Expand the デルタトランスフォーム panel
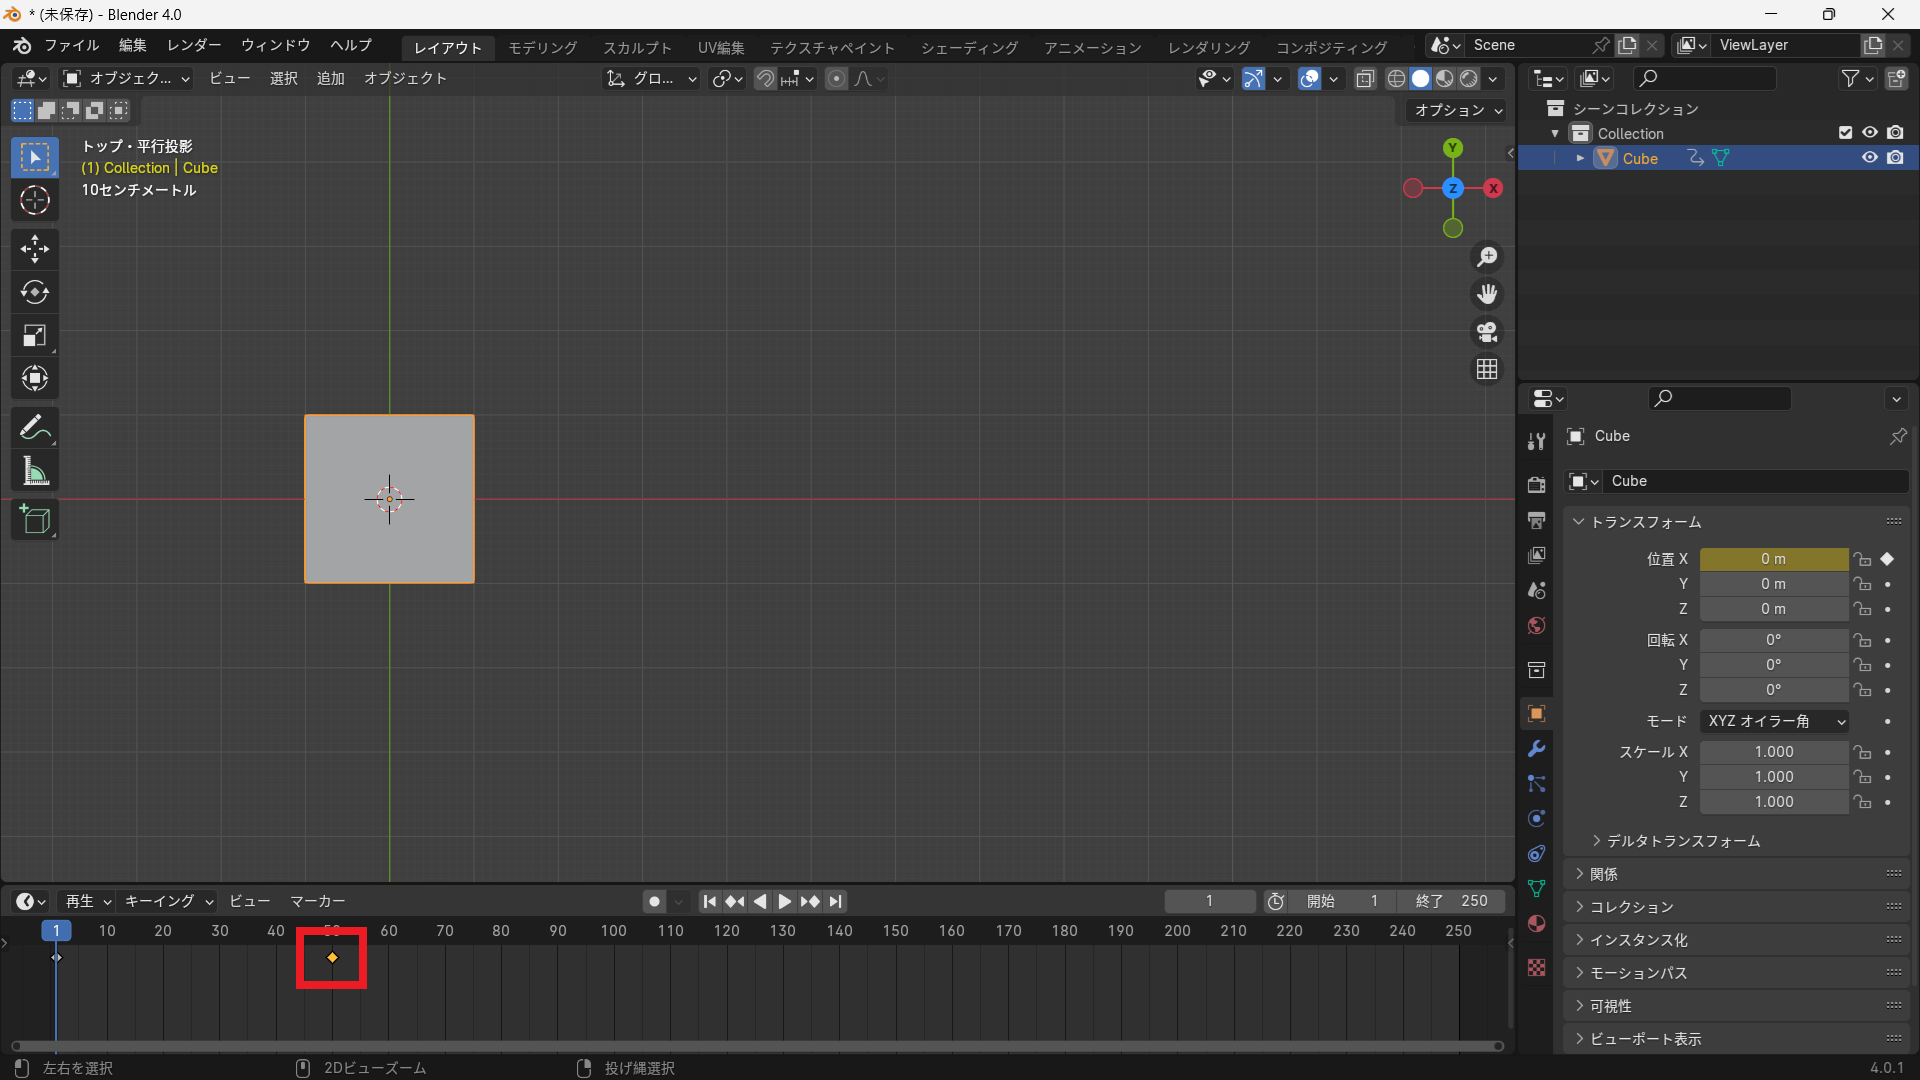The width and height of the screenshot is (1920, 1080). point(1683,841)
